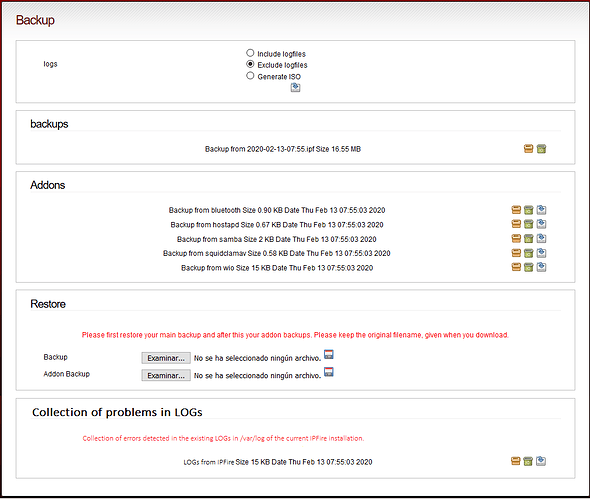Download the LOGs from IPFire collection

point(515,461)
